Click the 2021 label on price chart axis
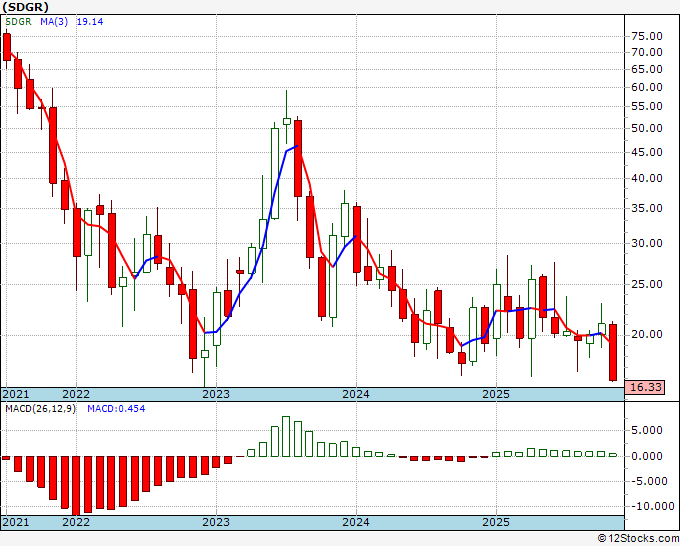Screen dimensions: 680x546 coord(16,394)
